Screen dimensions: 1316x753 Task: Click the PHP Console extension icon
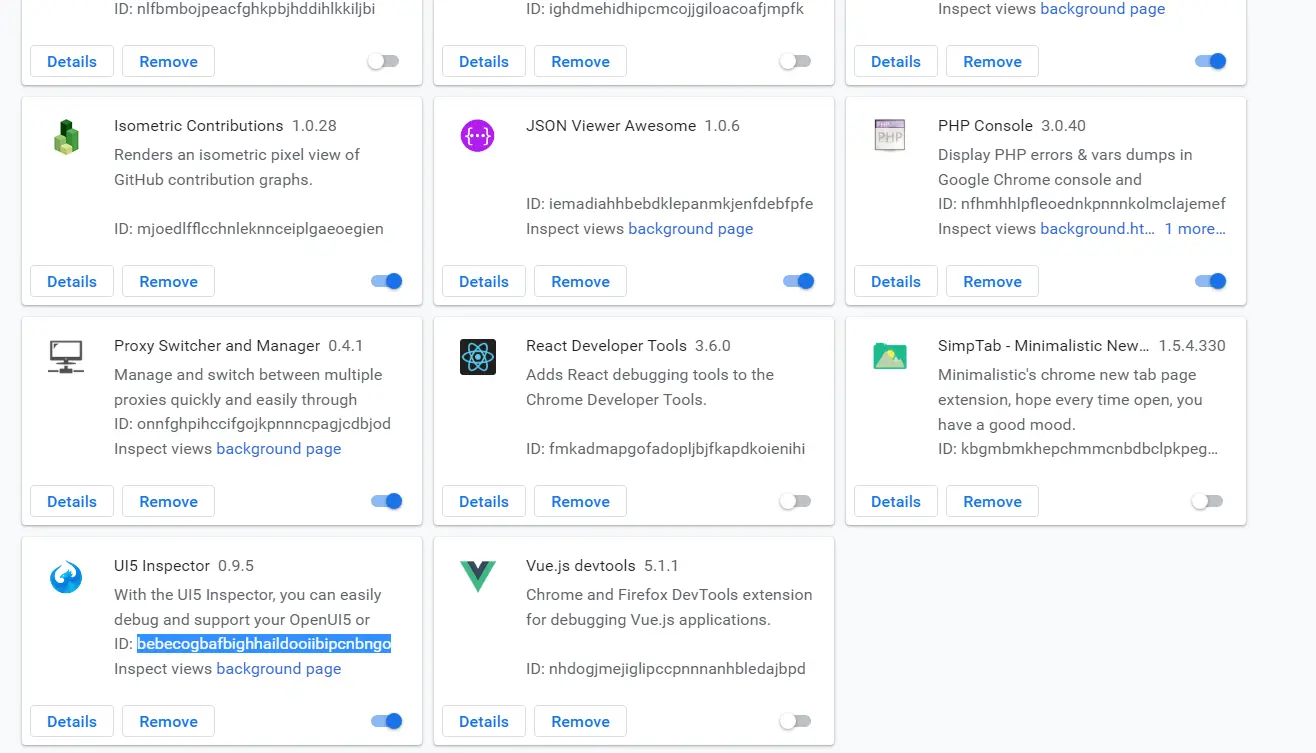pyautogui.click(x=890, y=136)
